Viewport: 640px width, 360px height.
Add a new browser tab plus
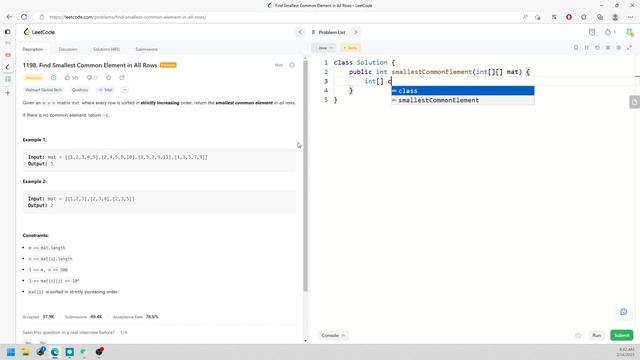pos(7,93)
